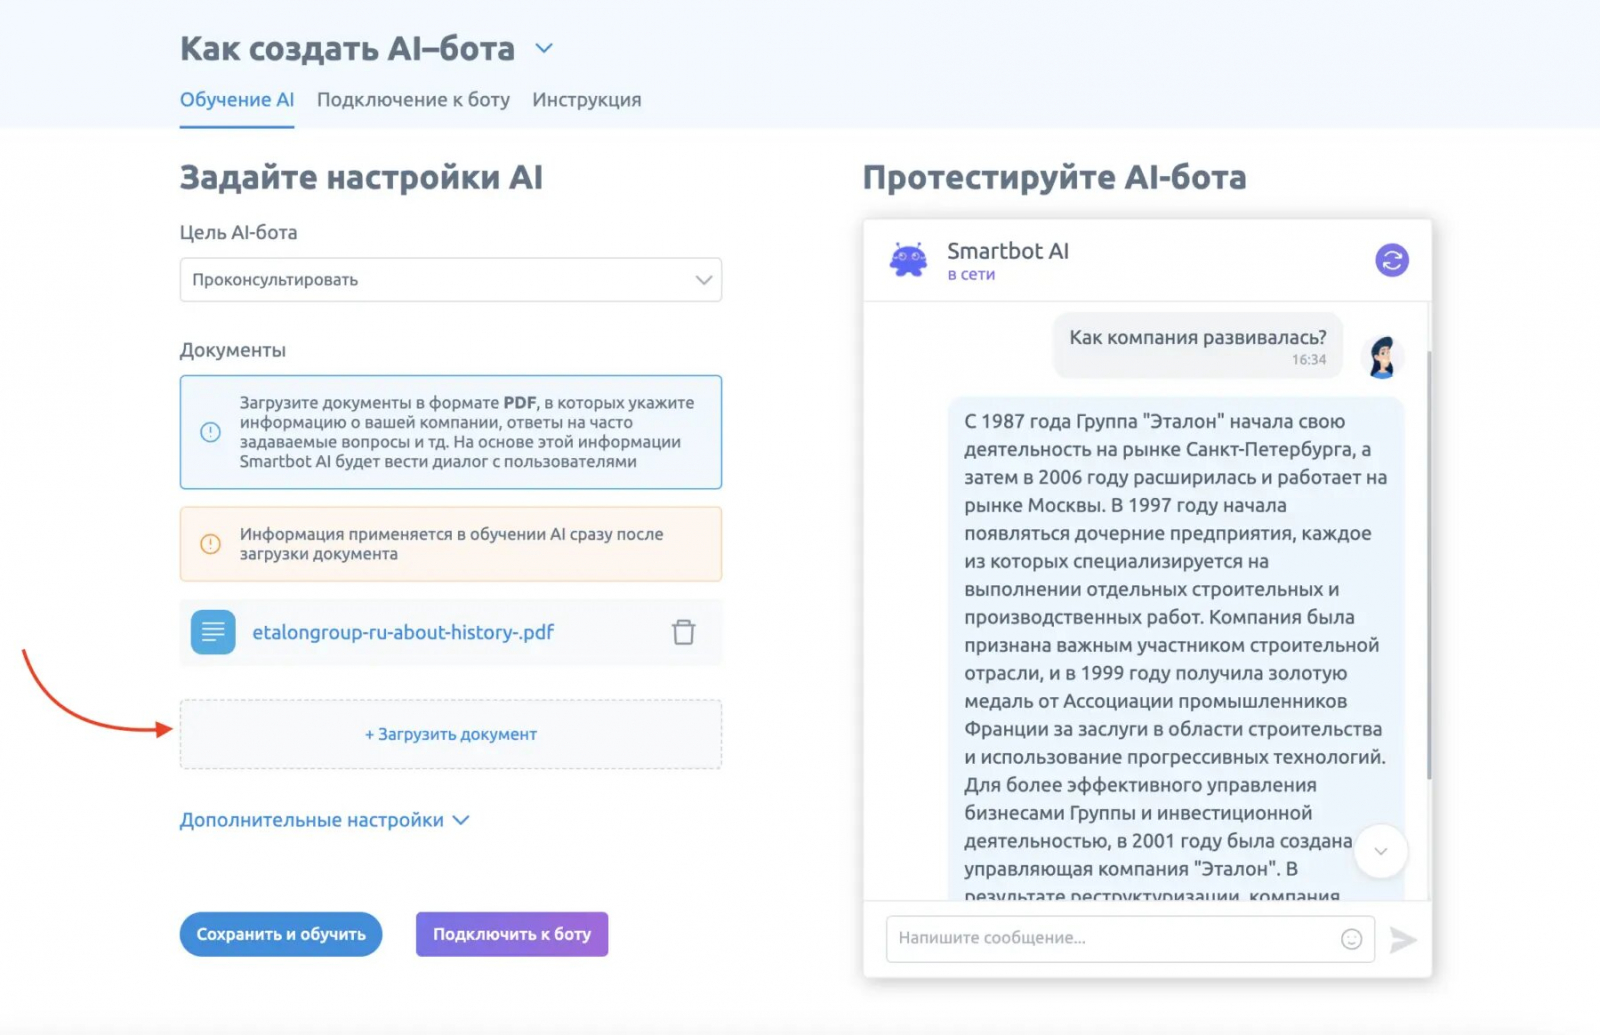
Task: Open the emoji picker in message field
Action: [1351, 939]
